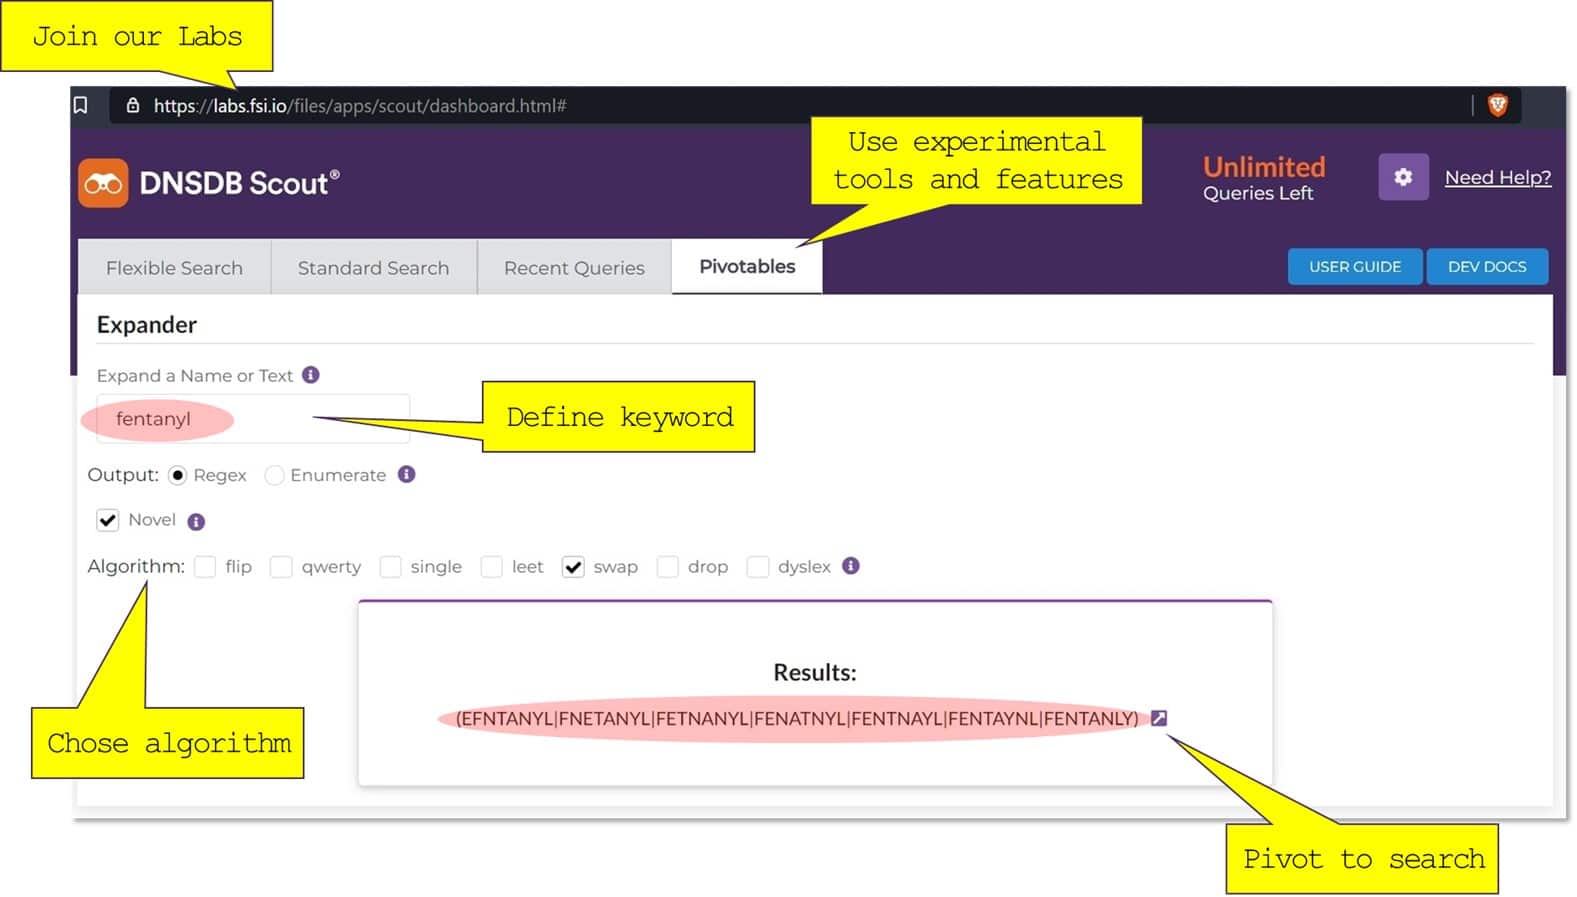
Task: Select the Pivotables tab
Action: coord(747,266)
